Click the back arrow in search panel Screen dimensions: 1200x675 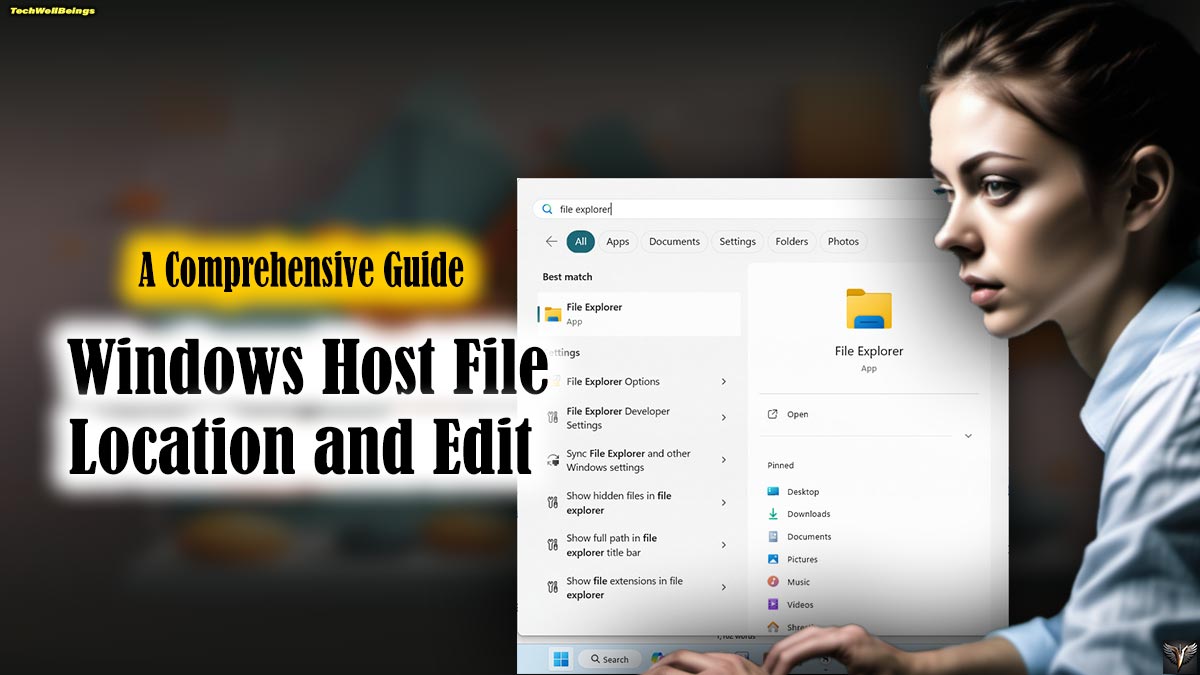550,241
